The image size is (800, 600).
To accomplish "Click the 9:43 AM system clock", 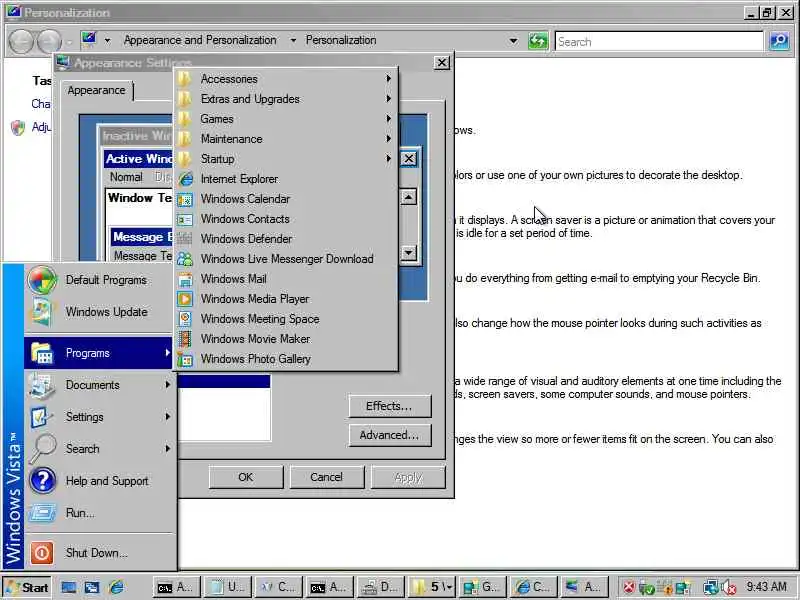I will tap(766, 586).
